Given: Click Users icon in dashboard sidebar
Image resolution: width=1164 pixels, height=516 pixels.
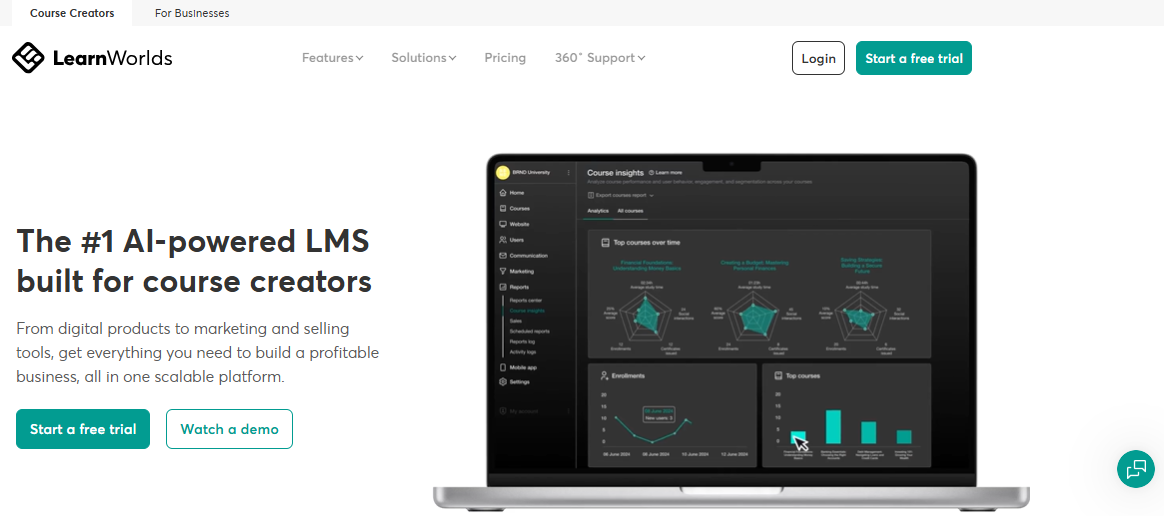Looking at the screenshot, I should [503, 240].
